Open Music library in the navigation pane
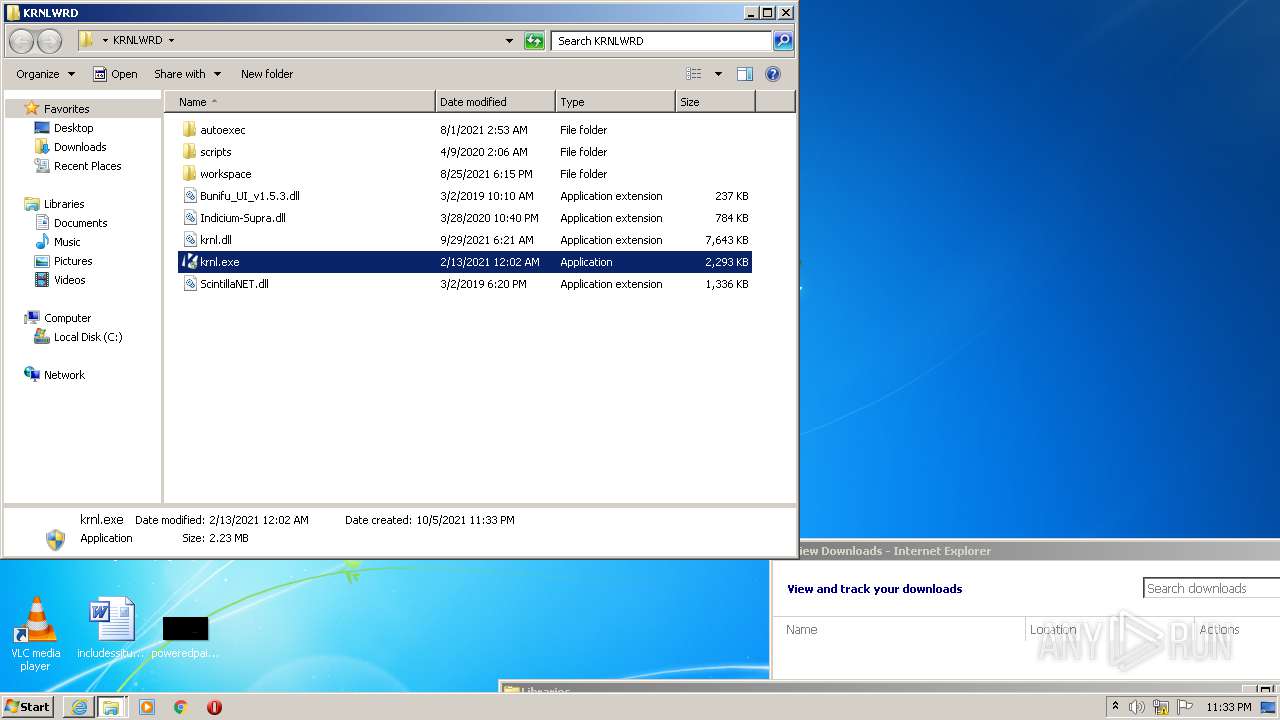This screenshot has height=720, width=1280. [x=67, y=242]
